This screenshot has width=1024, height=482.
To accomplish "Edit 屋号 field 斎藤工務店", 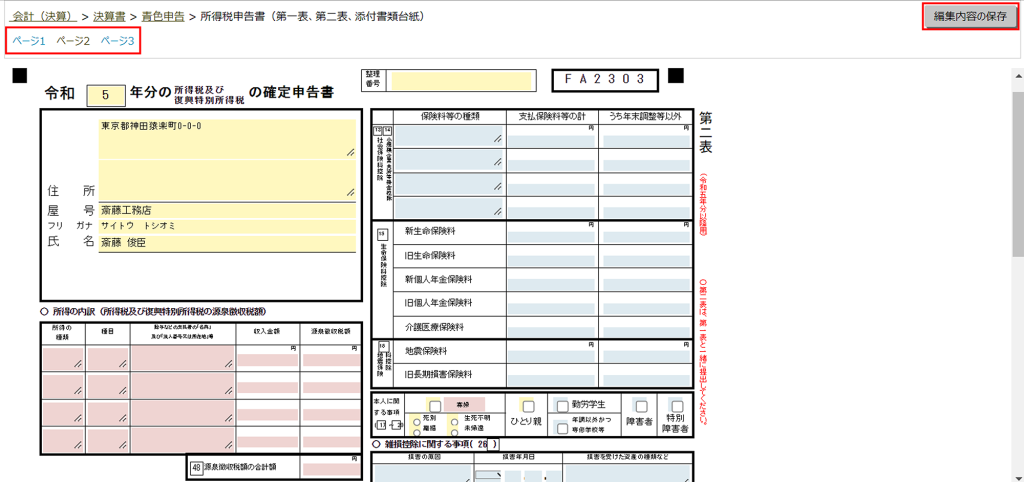I will click(227, 210).
